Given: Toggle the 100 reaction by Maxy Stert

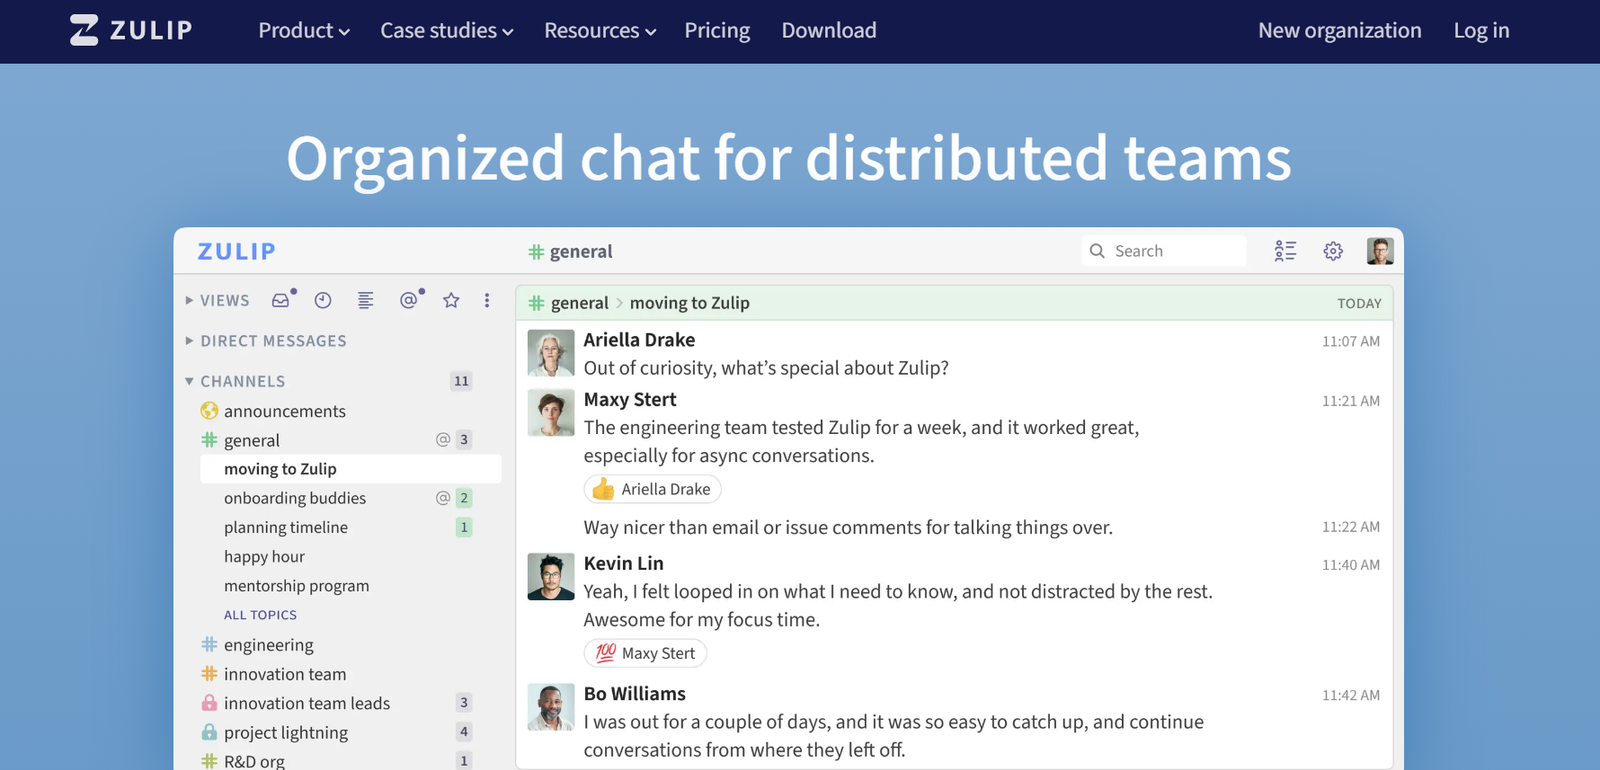Looking at the screenshot, I should pos(645,653).
